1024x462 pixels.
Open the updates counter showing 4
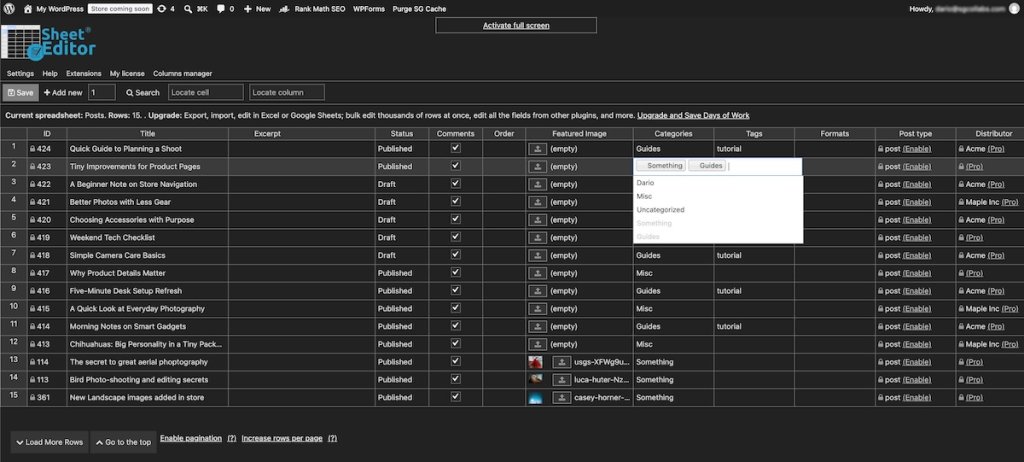click(x=166, y=9)
